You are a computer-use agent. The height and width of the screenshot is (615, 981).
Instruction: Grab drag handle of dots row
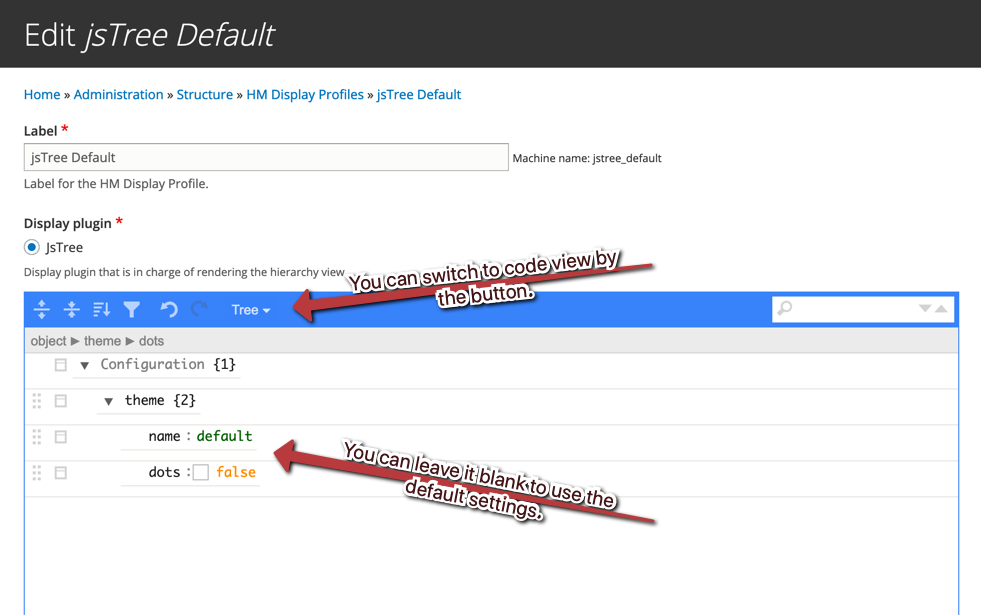click(x=37, y=473)
